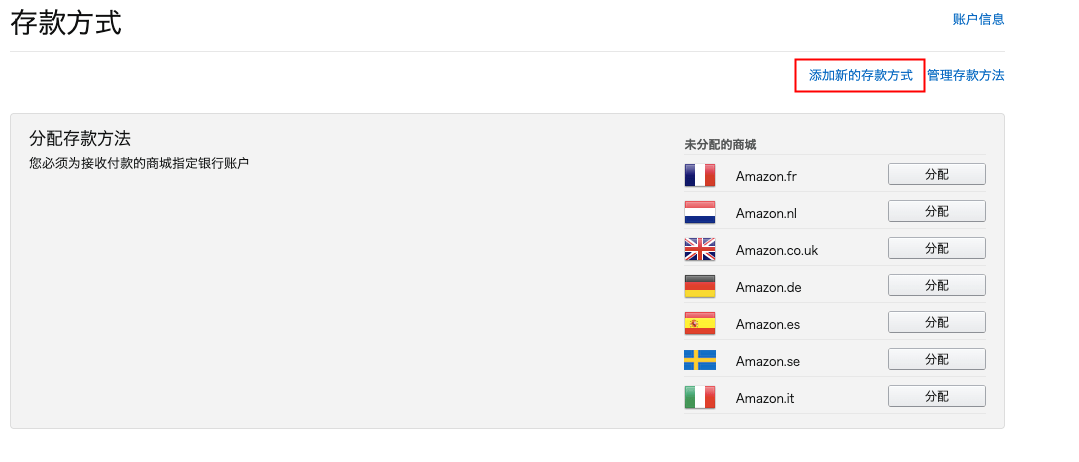
Task: Click 分配 for Amazon.se marketplace
Action: click(x=936, y=359)
